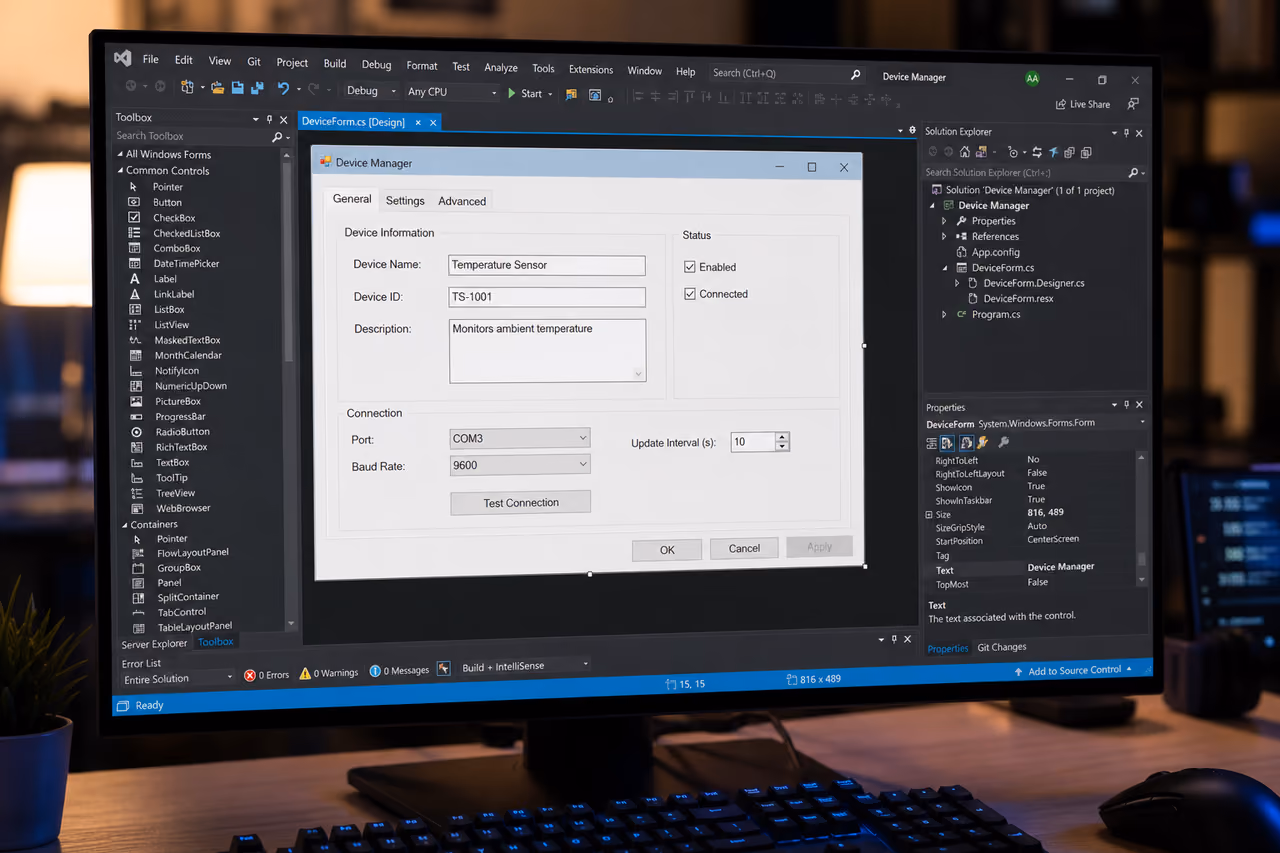Viewport: 1280px width, 853px height.
Task: Click the Toolbox panel scrollbar
Action: point(290,390)
